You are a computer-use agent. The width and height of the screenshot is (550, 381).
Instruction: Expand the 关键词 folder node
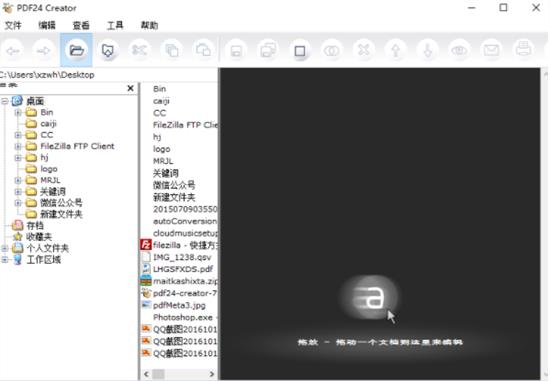click(18, 192)
